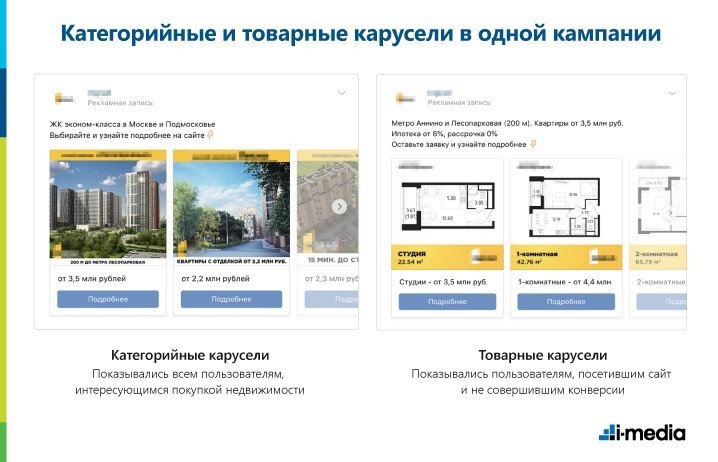Open the studio floor plan image

(x=447, y=207)
